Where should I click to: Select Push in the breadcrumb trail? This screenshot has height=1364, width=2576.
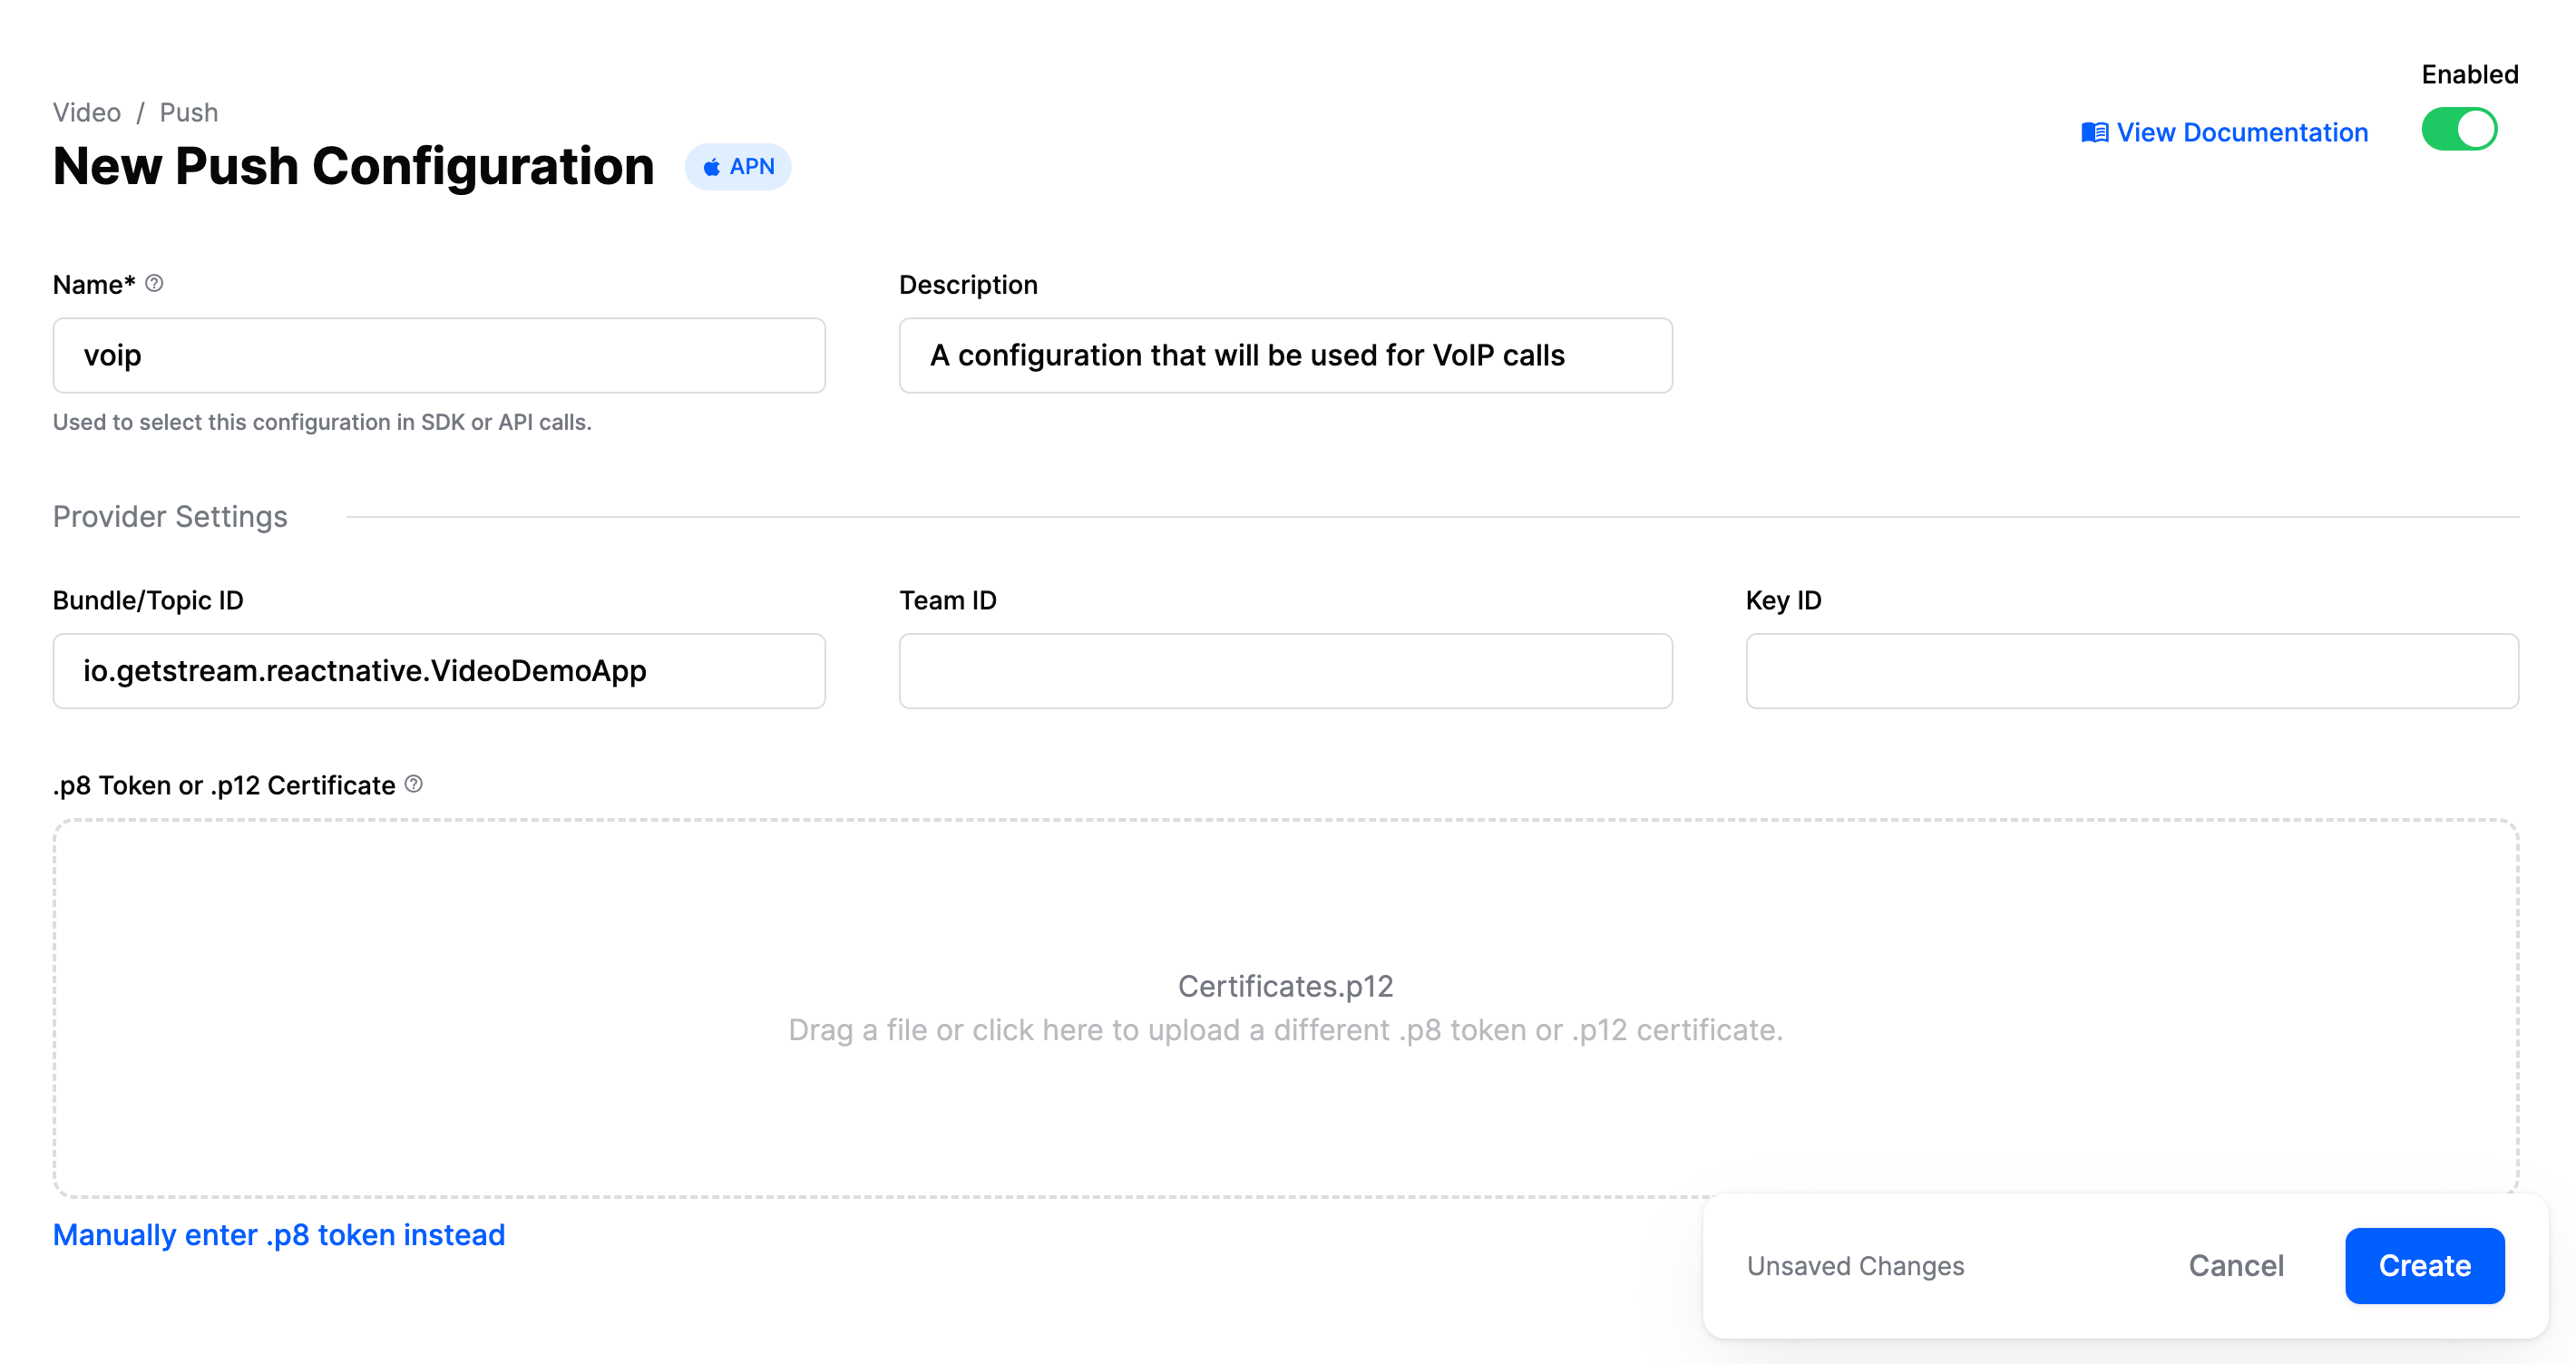point(189,111)
